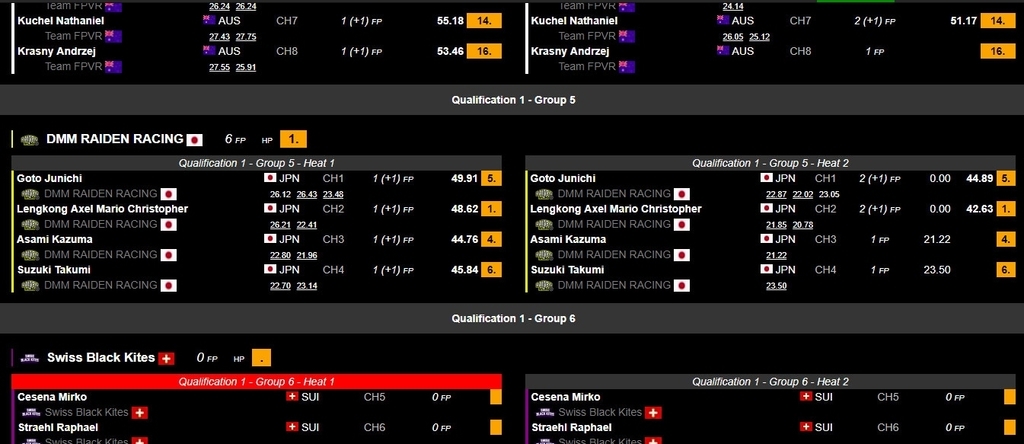Click the Japan flag next to JPN in Goto Junichi's Heat 1 row
Screen dimensions: 1024x444
[x=270, y=178]
